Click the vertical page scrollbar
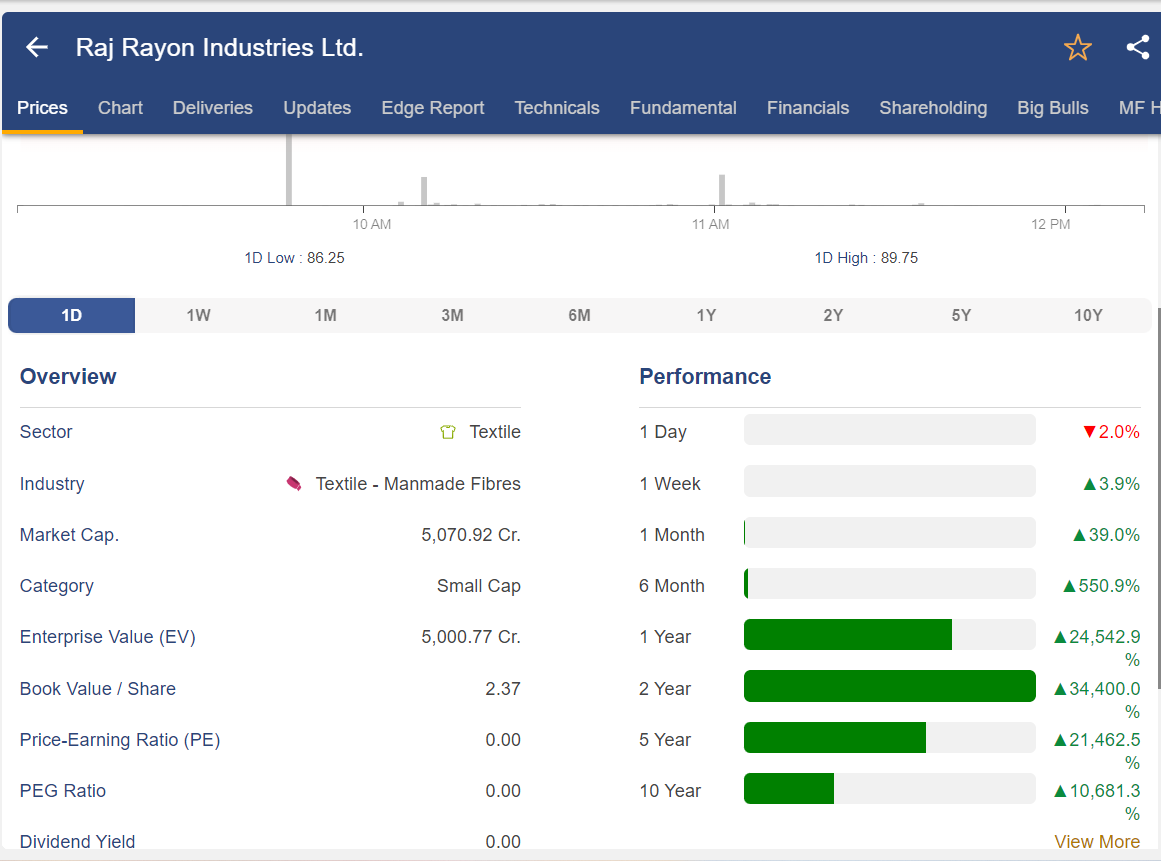 tap(1158, 500)
